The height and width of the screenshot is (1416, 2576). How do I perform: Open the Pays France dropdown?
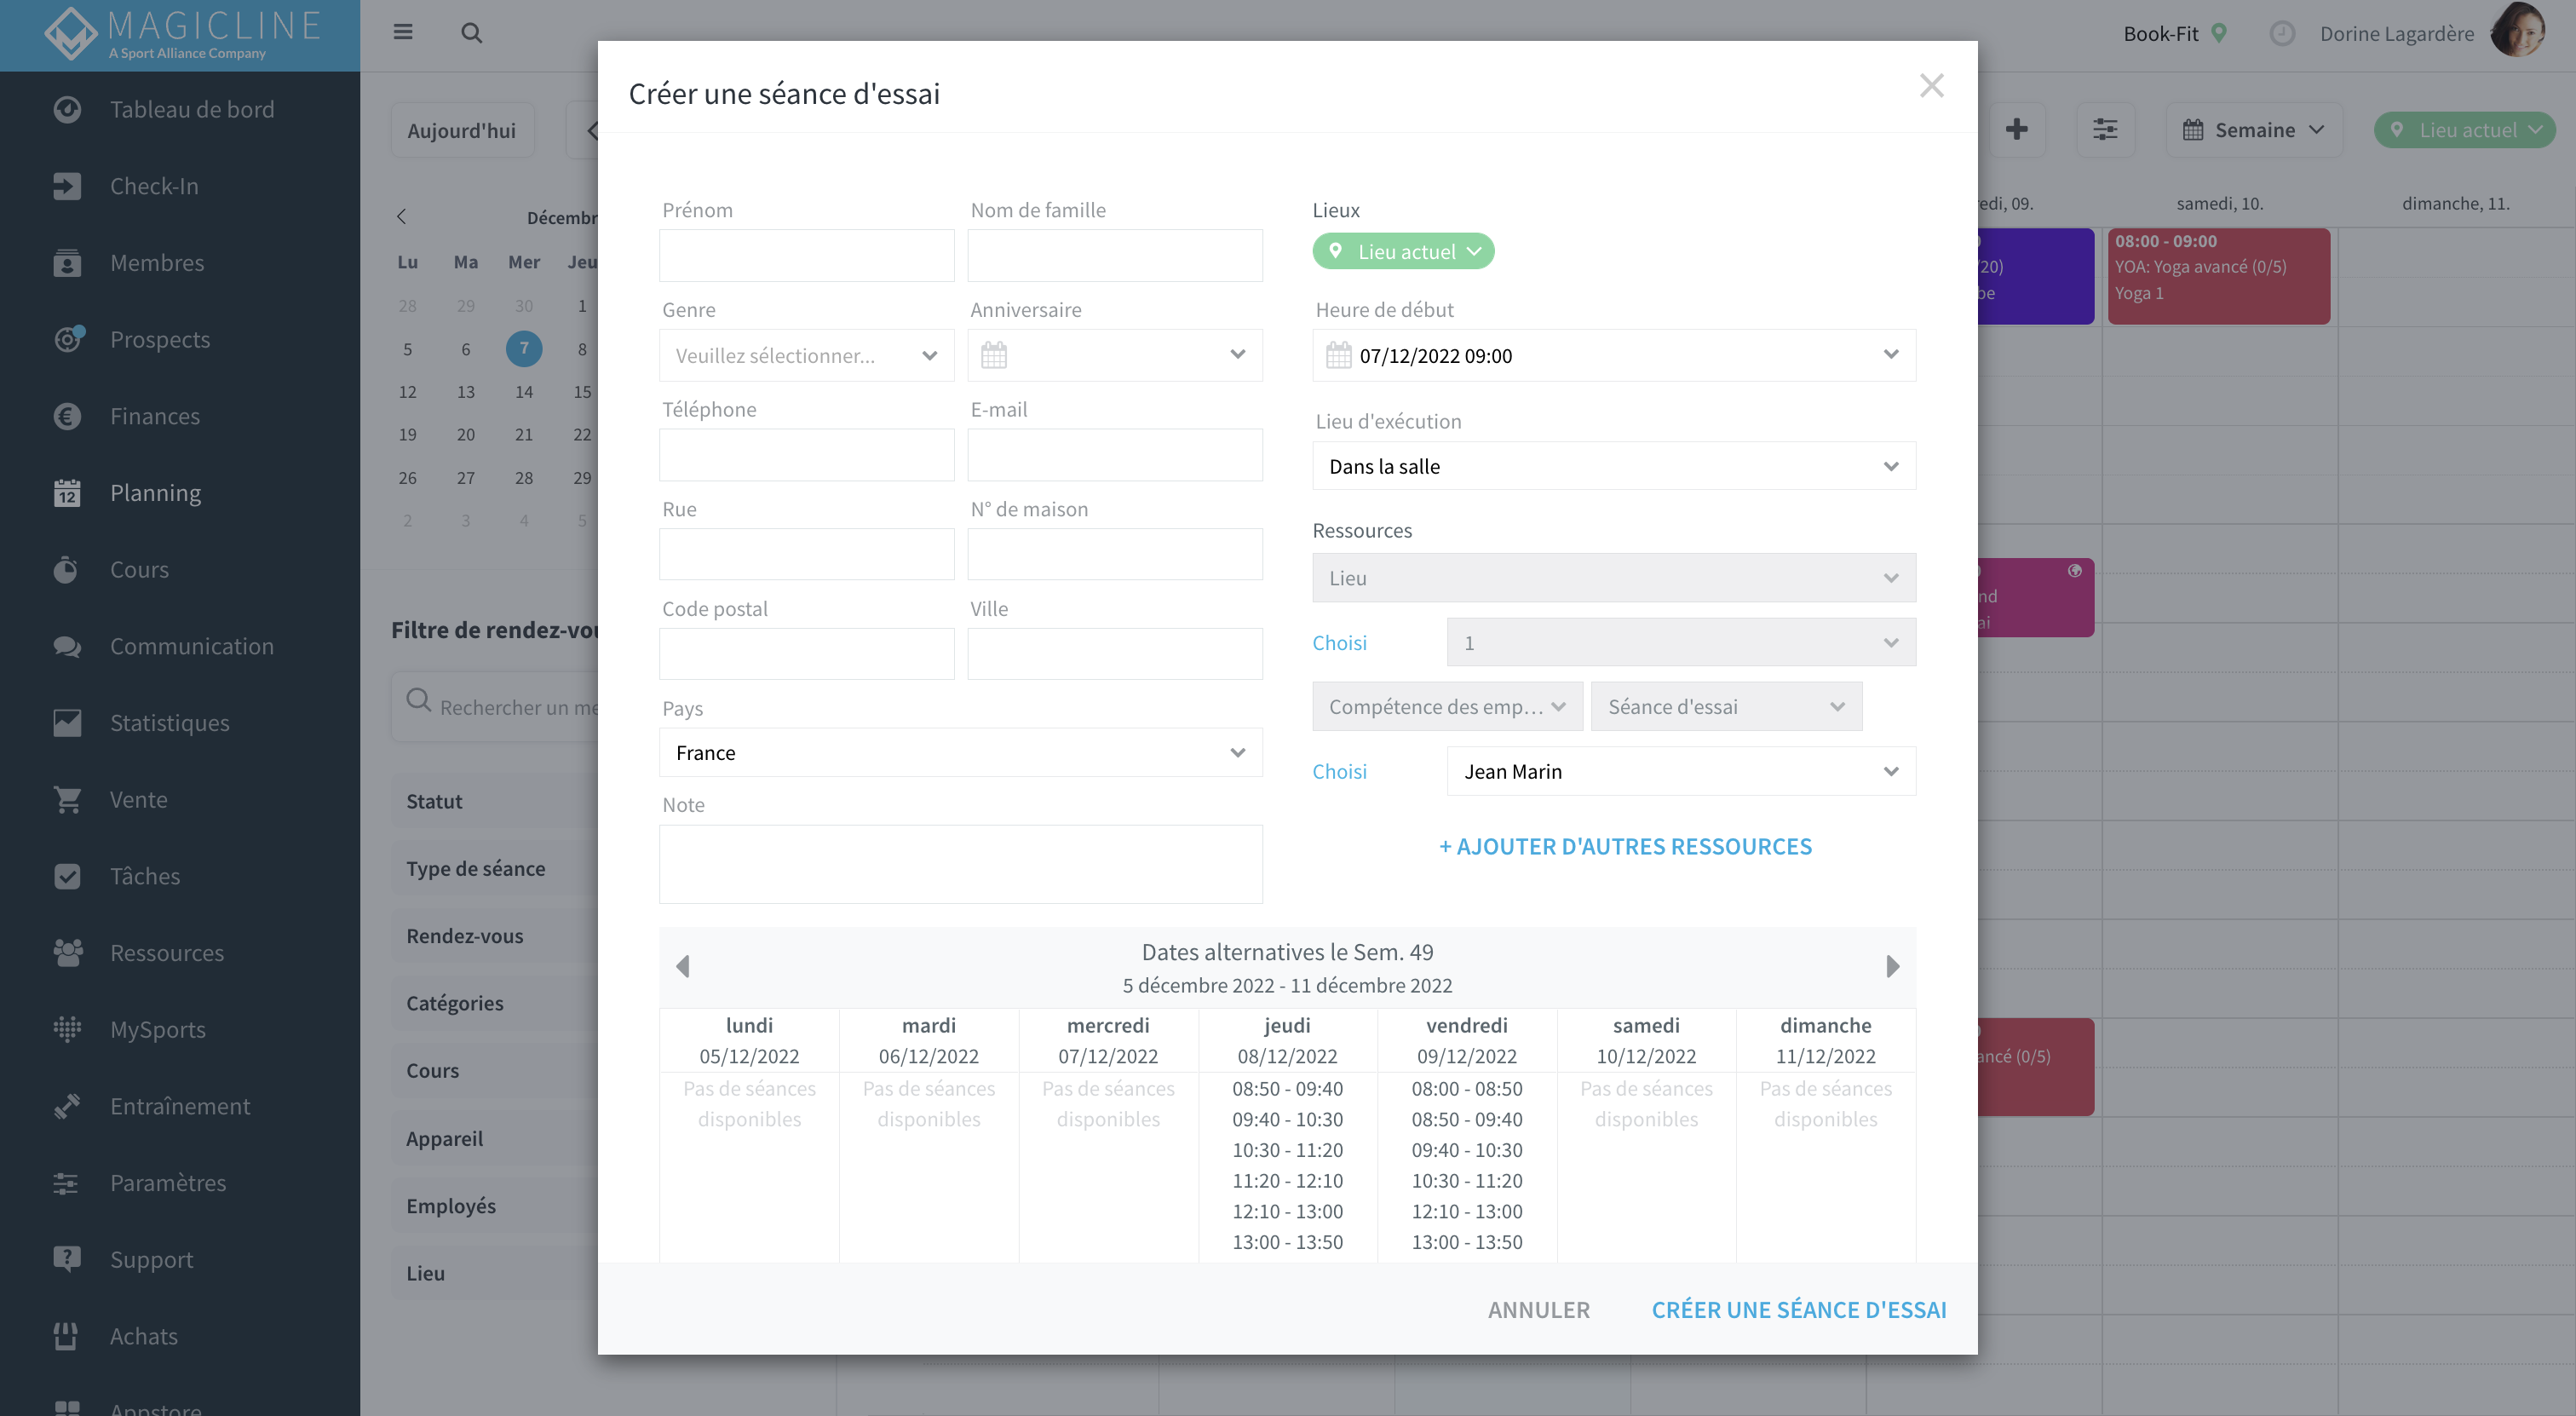coord(960,752)
